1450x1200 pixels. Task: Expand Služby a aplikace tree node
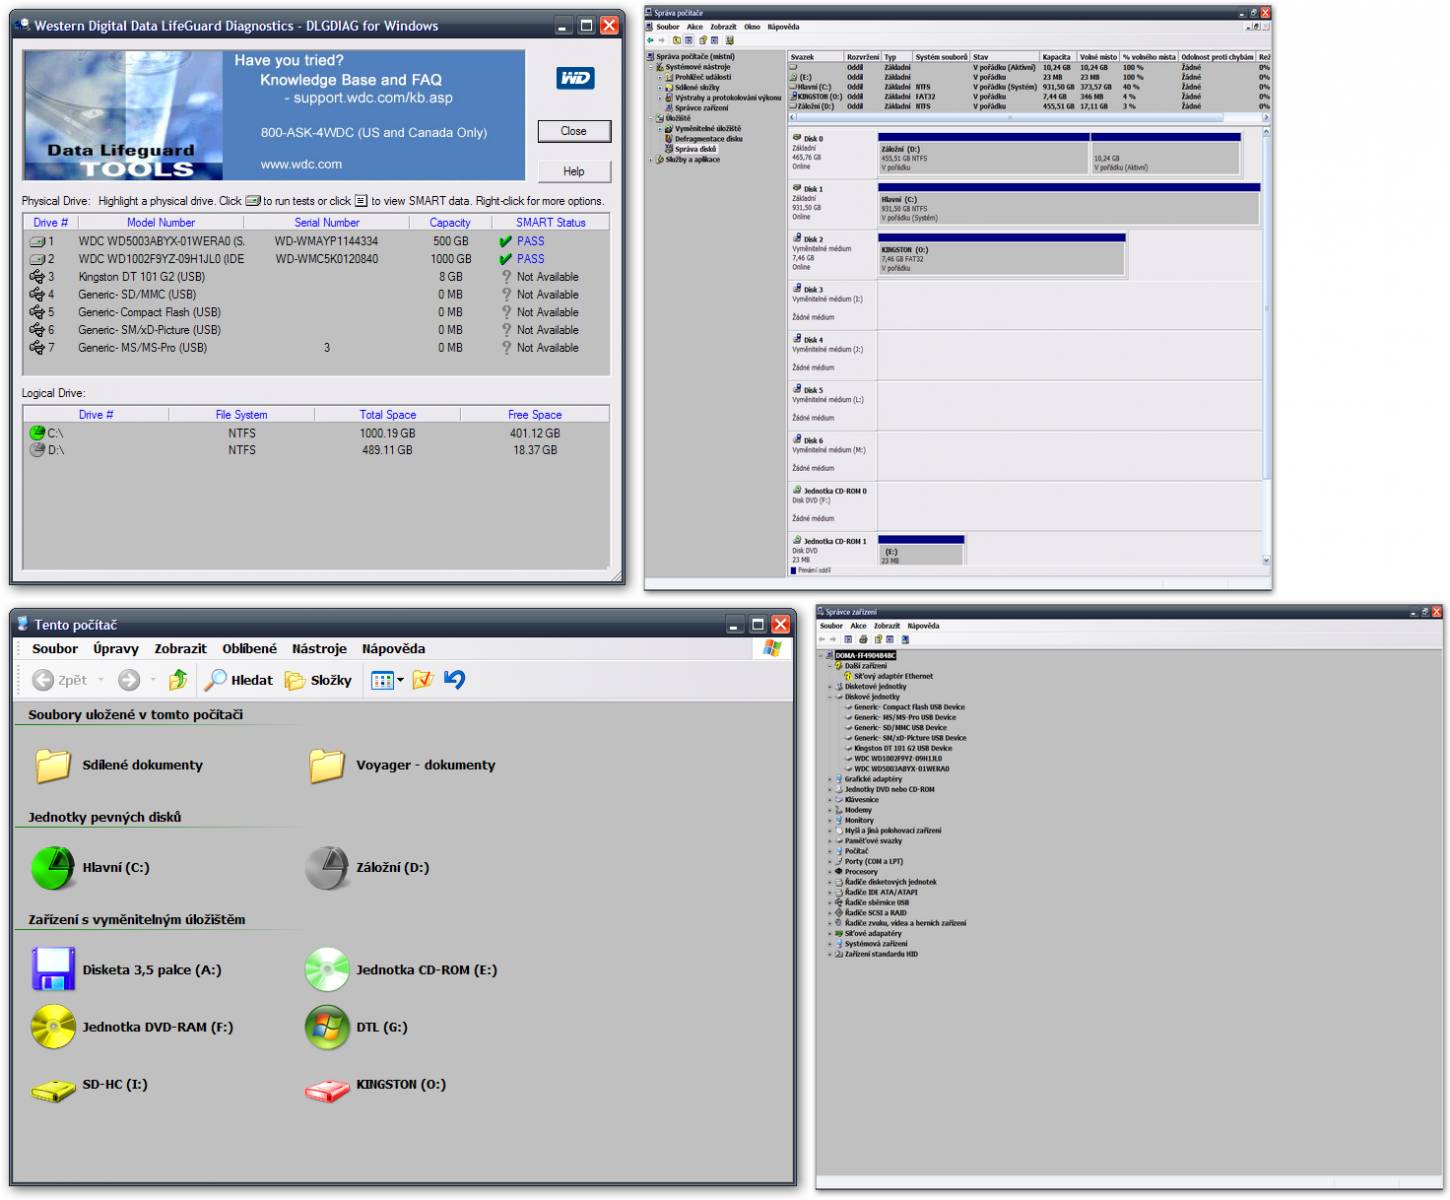point(651,160)
